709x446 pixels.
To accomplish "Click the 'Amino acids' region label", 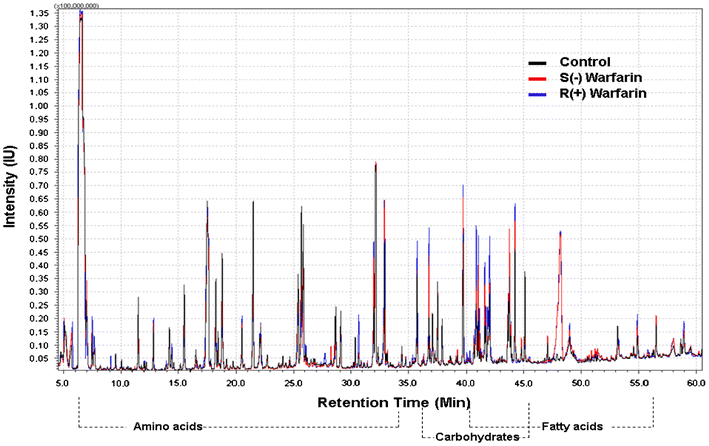I will 167,427.
